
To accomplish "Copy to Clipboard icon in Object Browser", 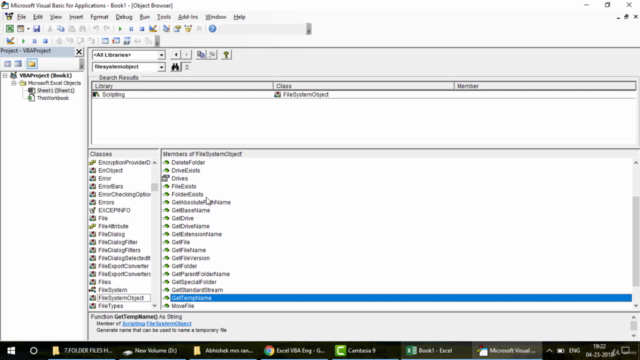I will [x=201, y=54].
